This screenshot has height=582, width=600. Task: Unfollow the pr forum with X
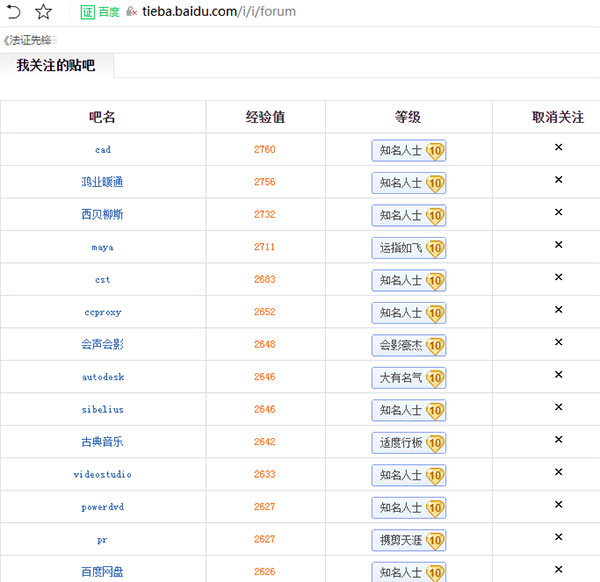pos(558,537)
